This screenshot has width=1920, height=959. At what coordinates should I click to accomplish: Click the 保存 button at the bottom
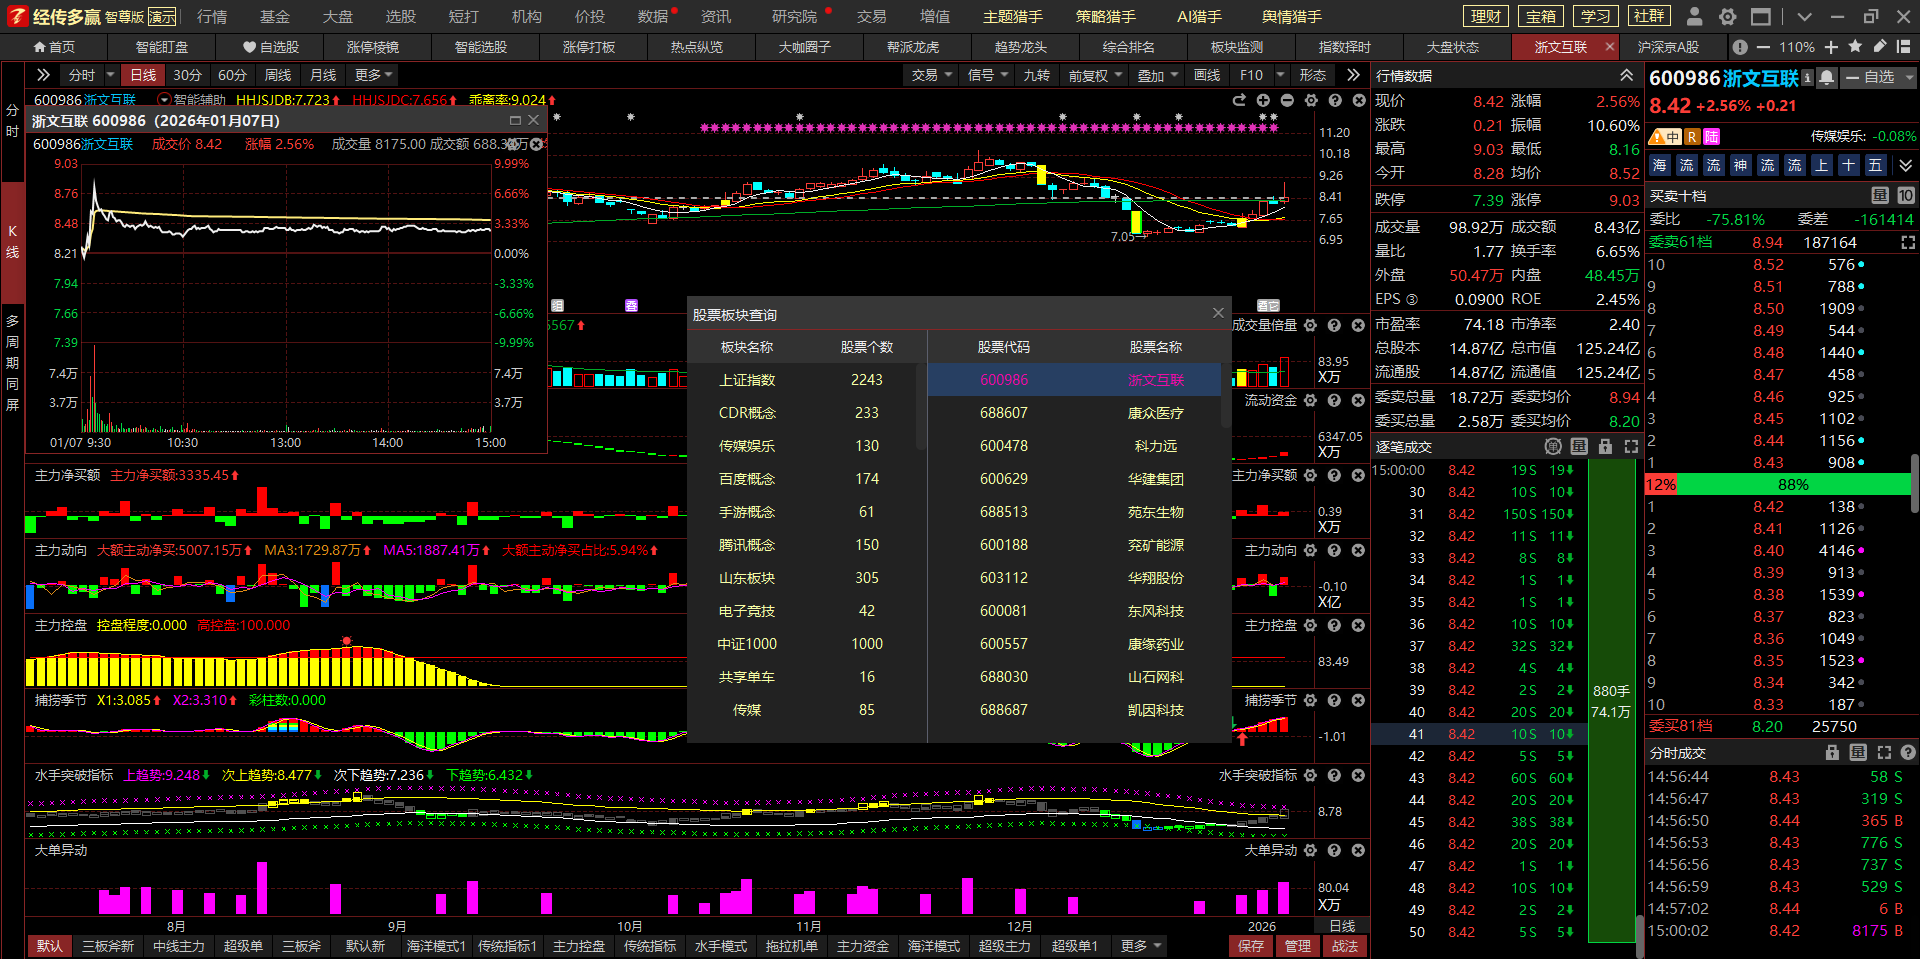pyautogui.click(x=1250, y=946)
